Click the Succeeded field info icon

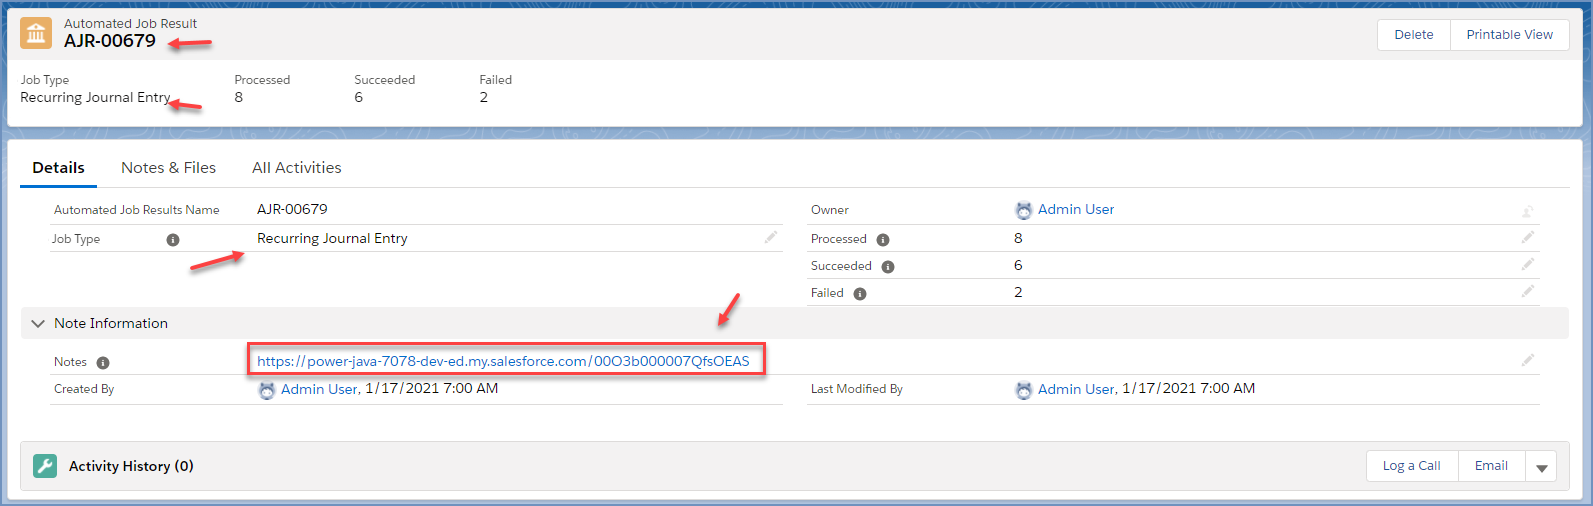[x=888, y=267]
